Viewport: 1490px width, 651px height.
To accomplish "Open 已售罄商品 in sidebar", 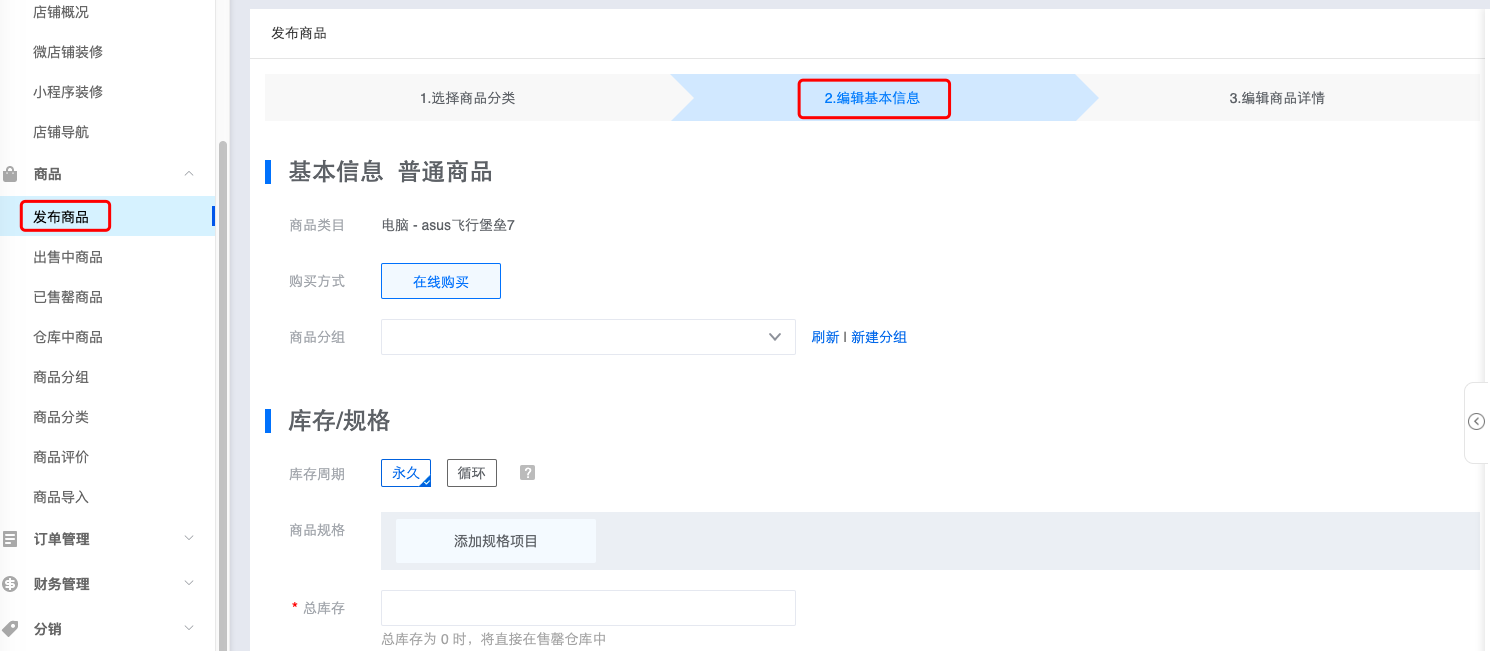I will click(x=68, y=297).
